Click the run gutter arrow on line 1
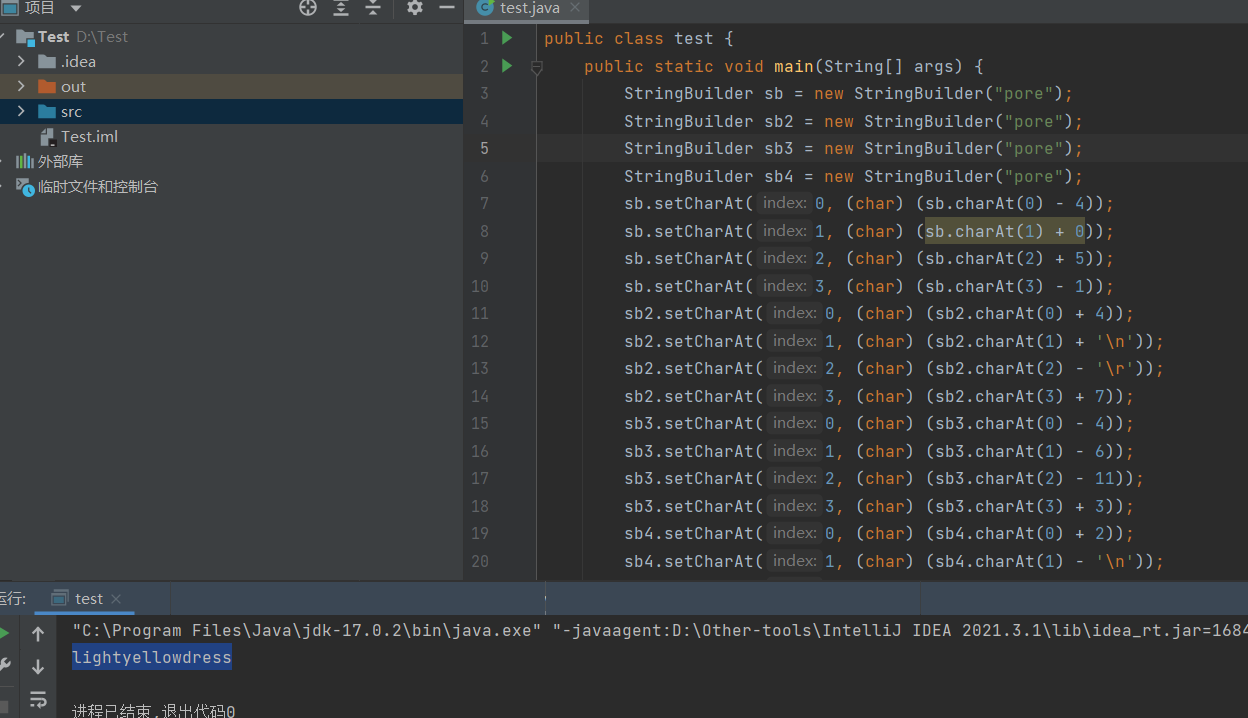The width and height of the screenshot is (1248, 718). 507,38
